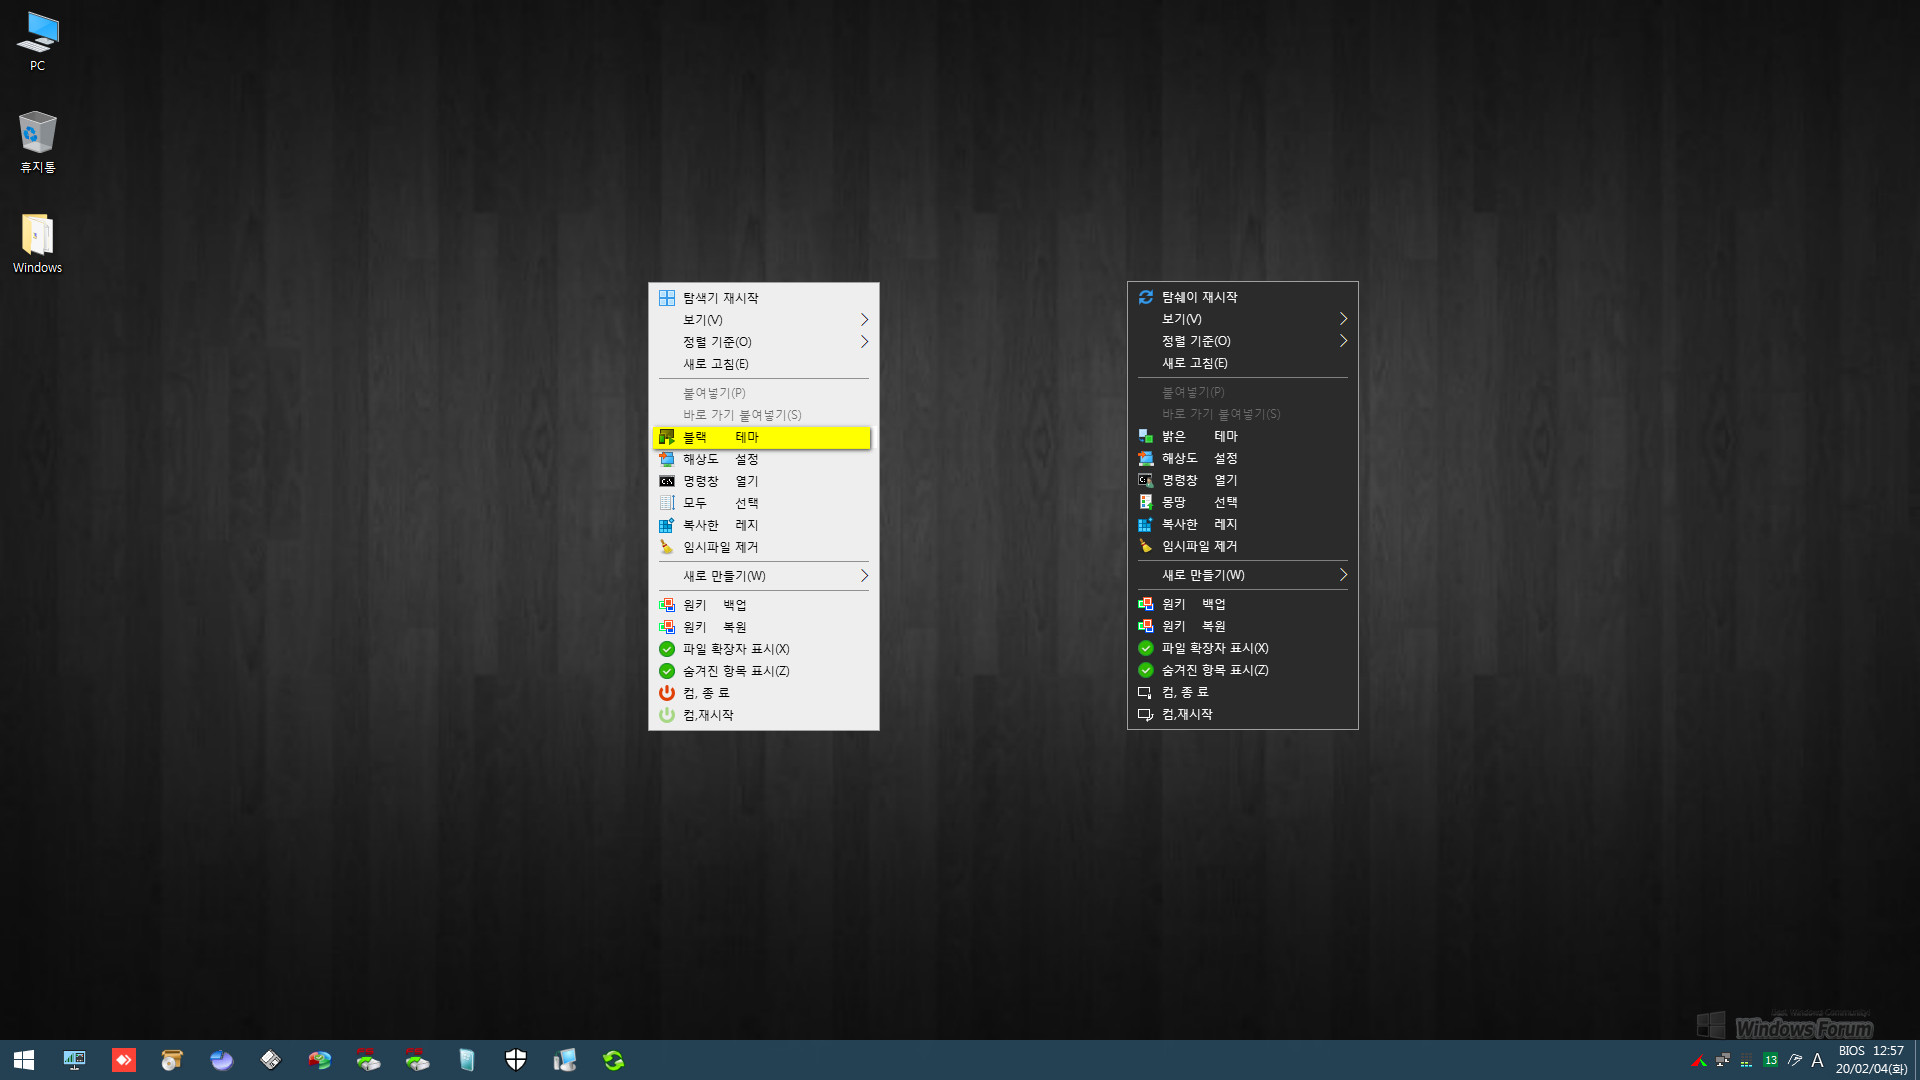The width and height of the screenshot is (1920, 1080).
Task: Click the meter bars tray icon
Action: coord(1746,1060)
